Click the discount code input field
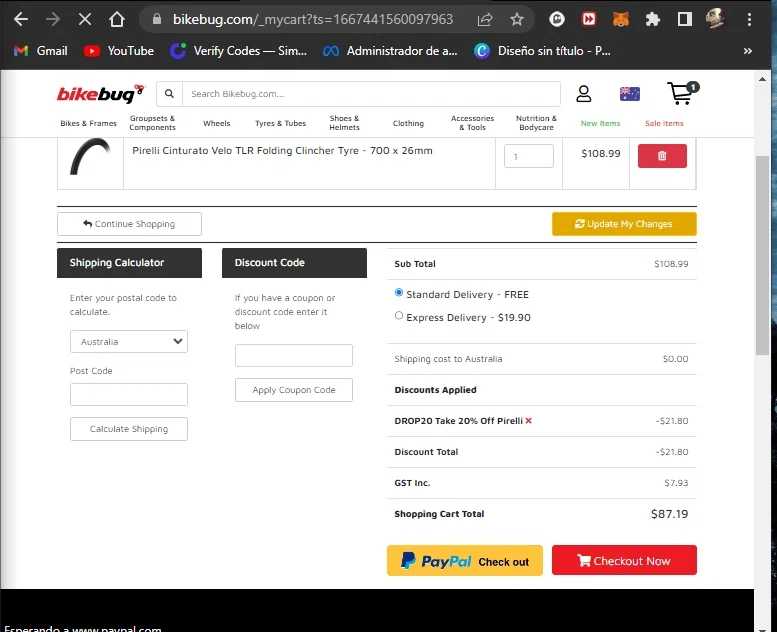The width and height of the screenshot is (777, 632). click(294, 355)
